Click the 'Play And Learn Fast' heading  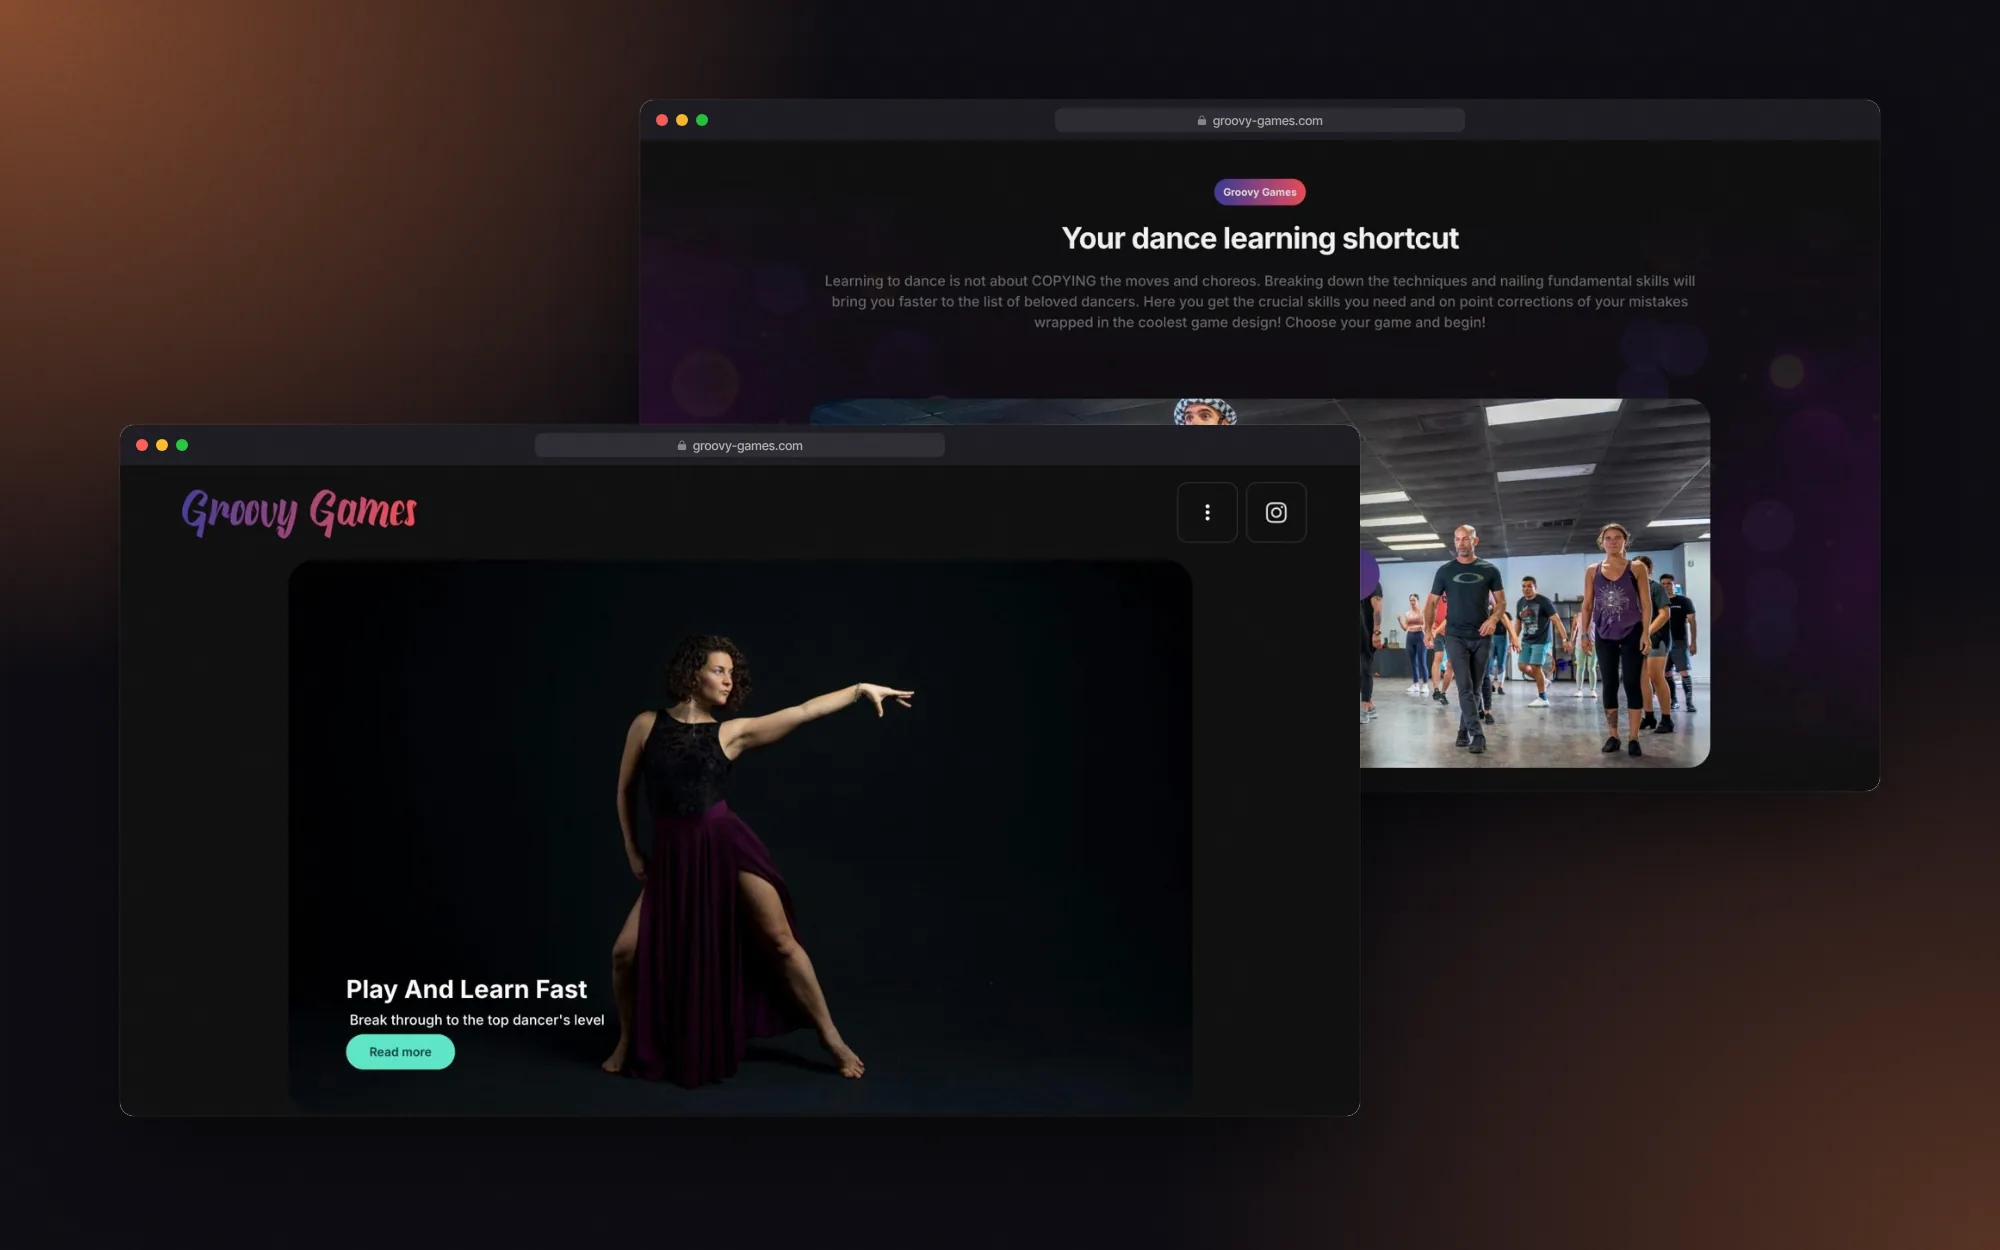point(466,989)
